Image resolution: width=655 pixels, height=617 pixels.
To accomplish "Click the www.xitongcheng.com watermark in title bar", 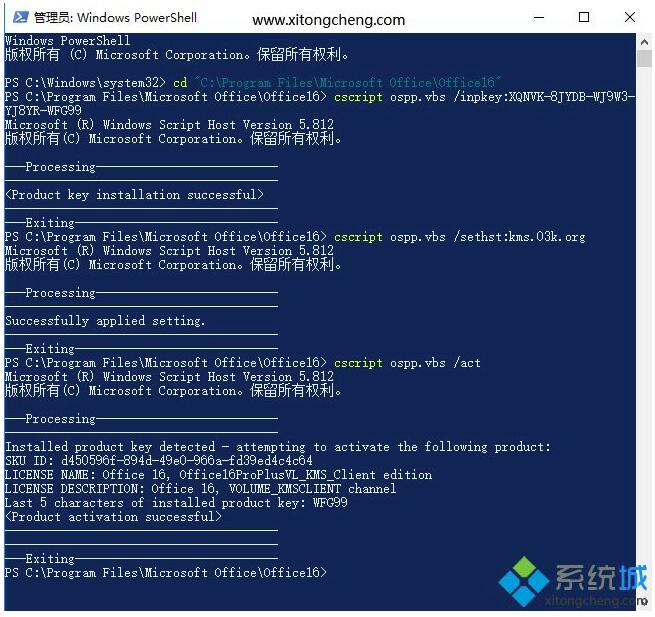I will click(x=328, y=20).
